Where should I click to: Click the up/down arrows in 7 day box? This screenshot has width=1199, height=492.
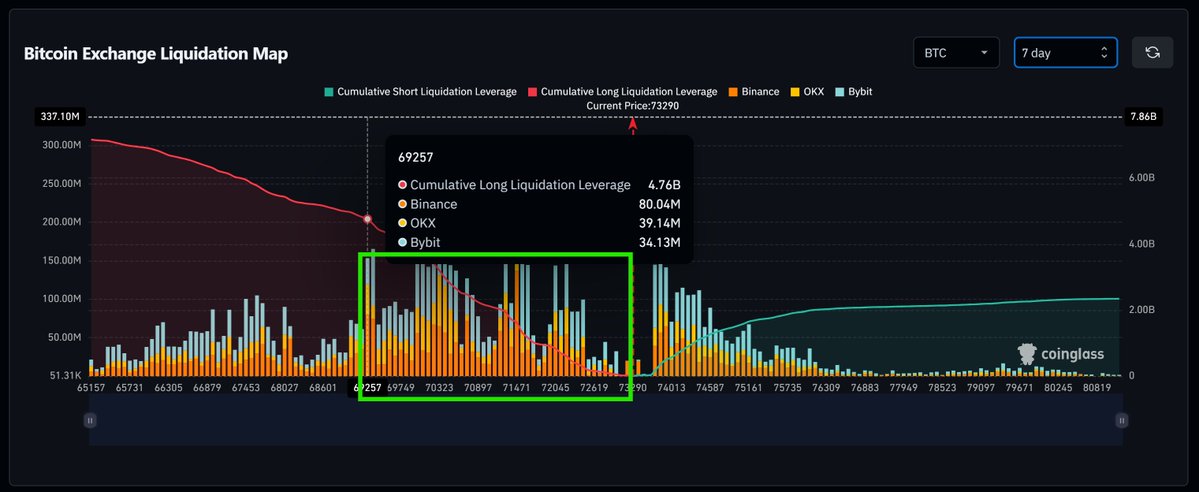pyautogui.click(x=1103, y=53)
